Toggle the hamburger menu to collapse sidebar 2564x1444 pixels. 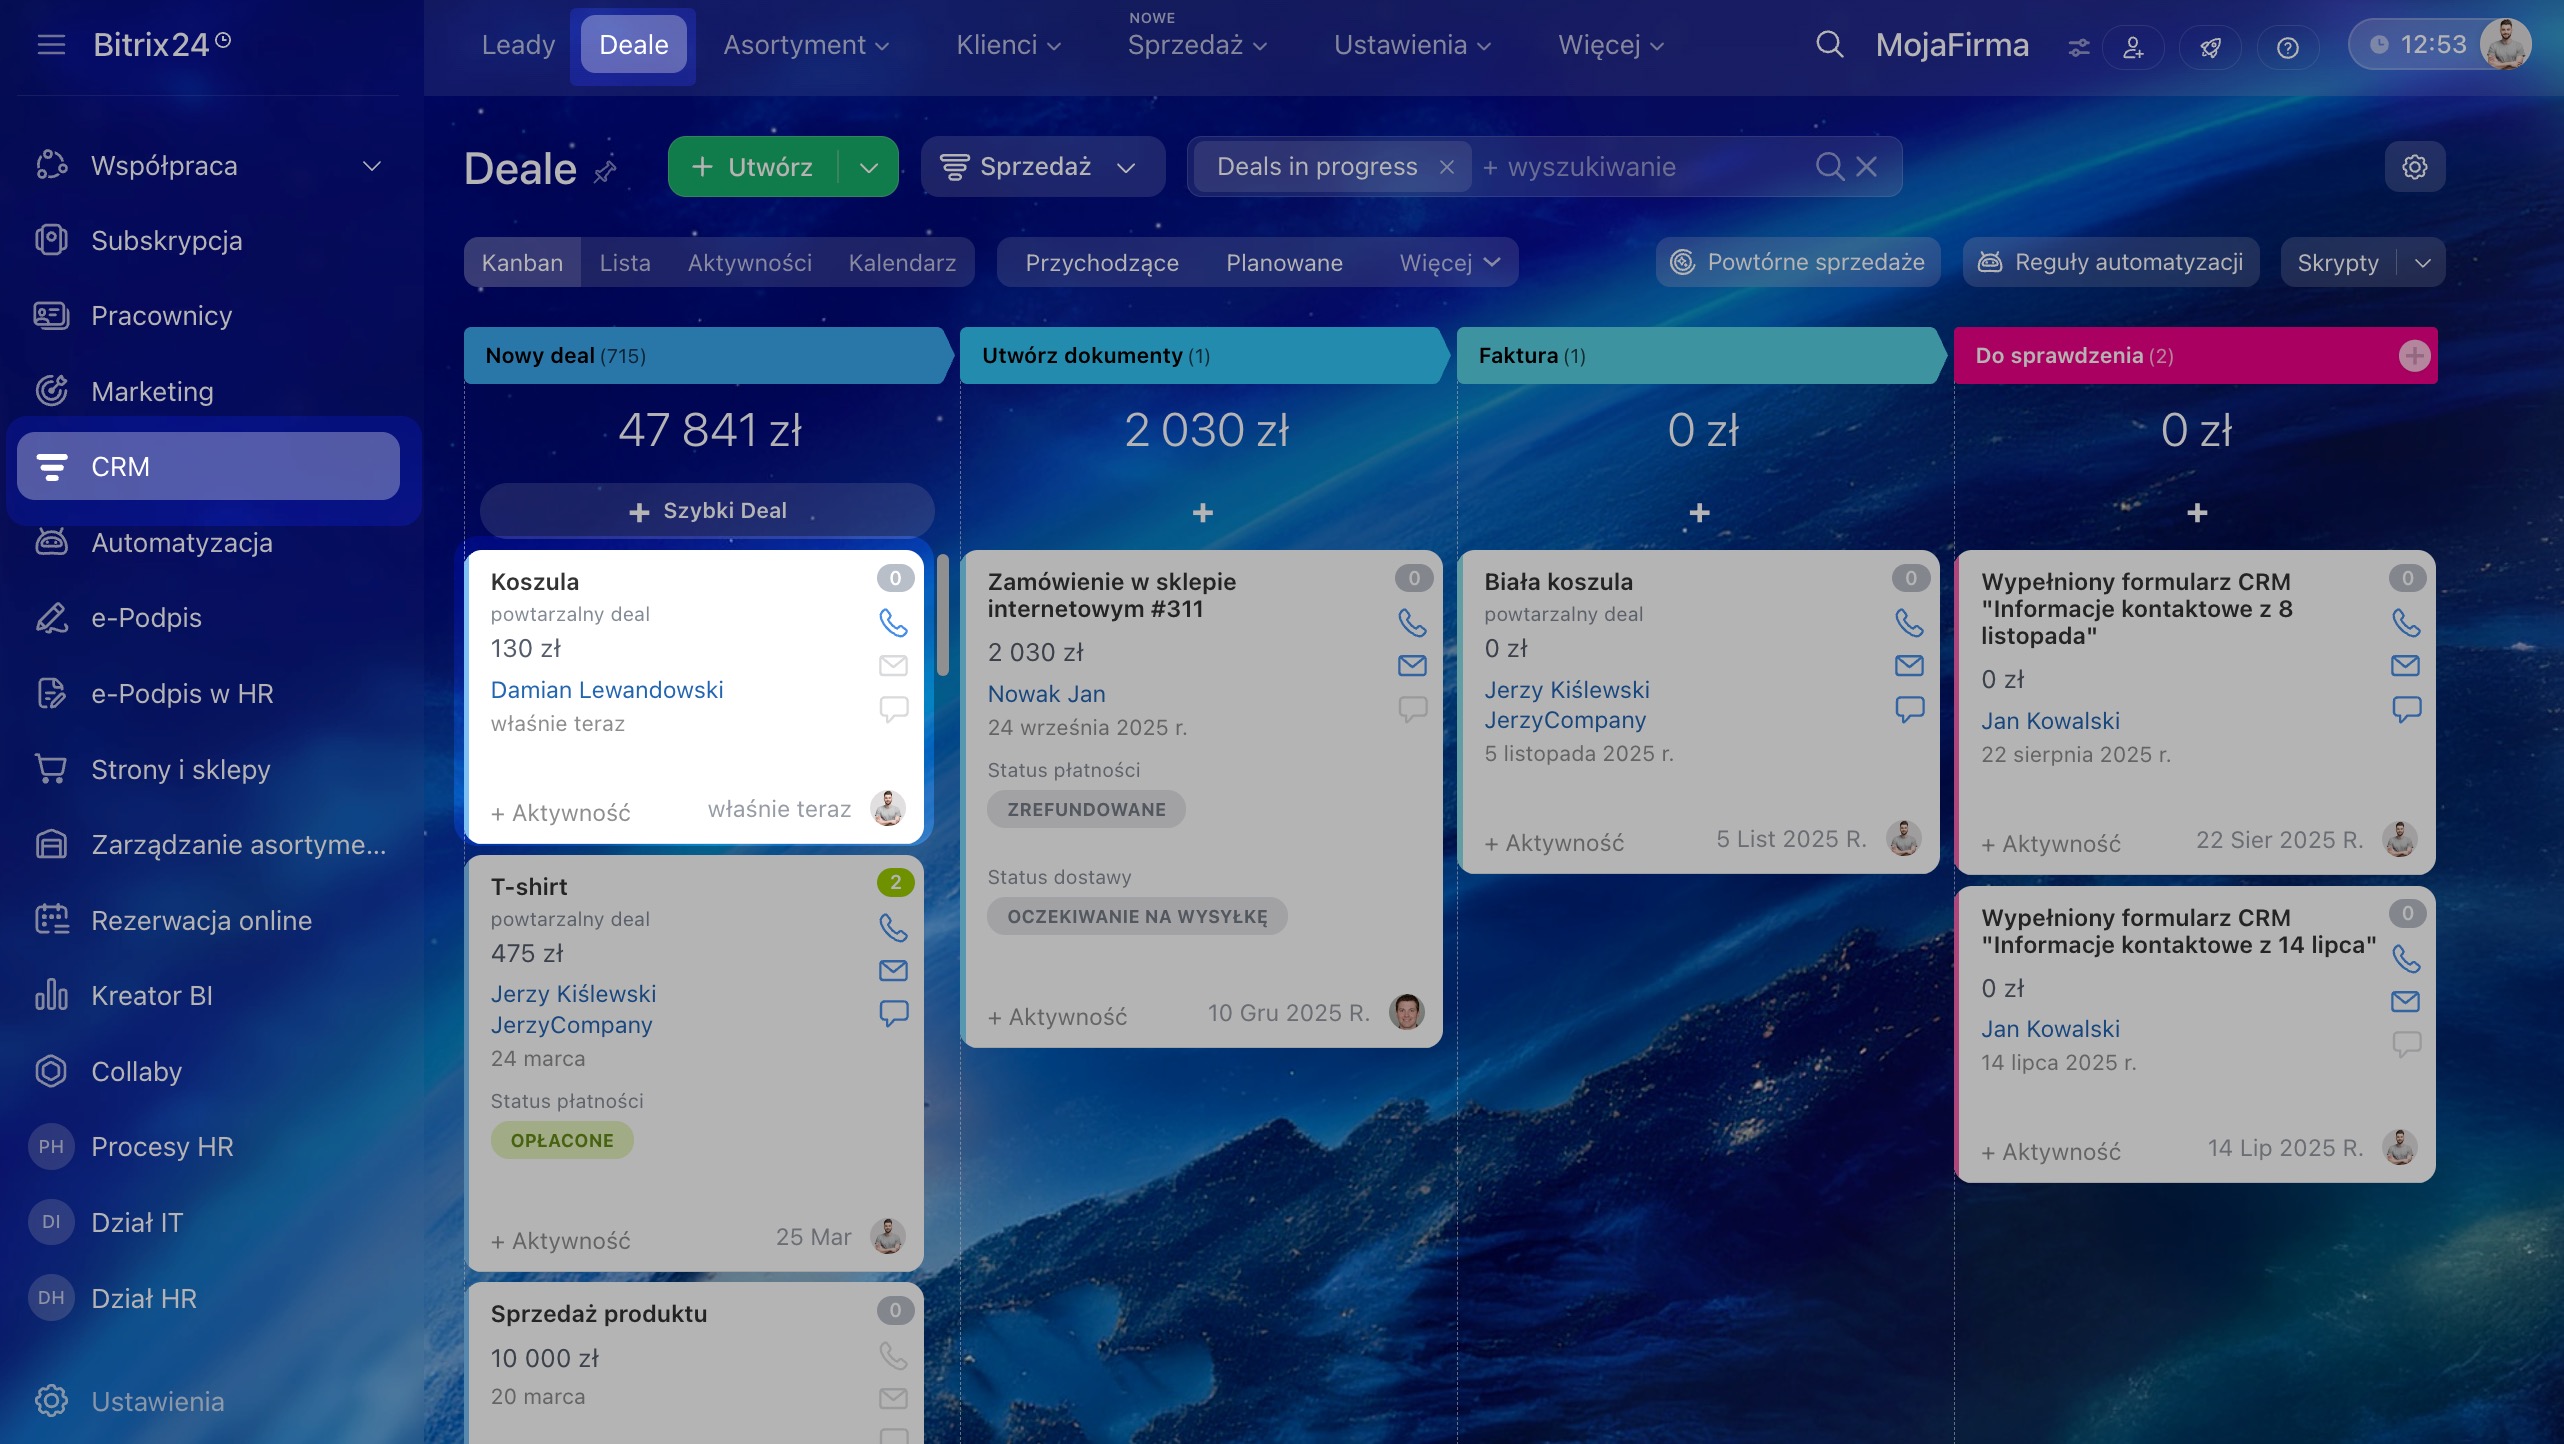(50, 45)
